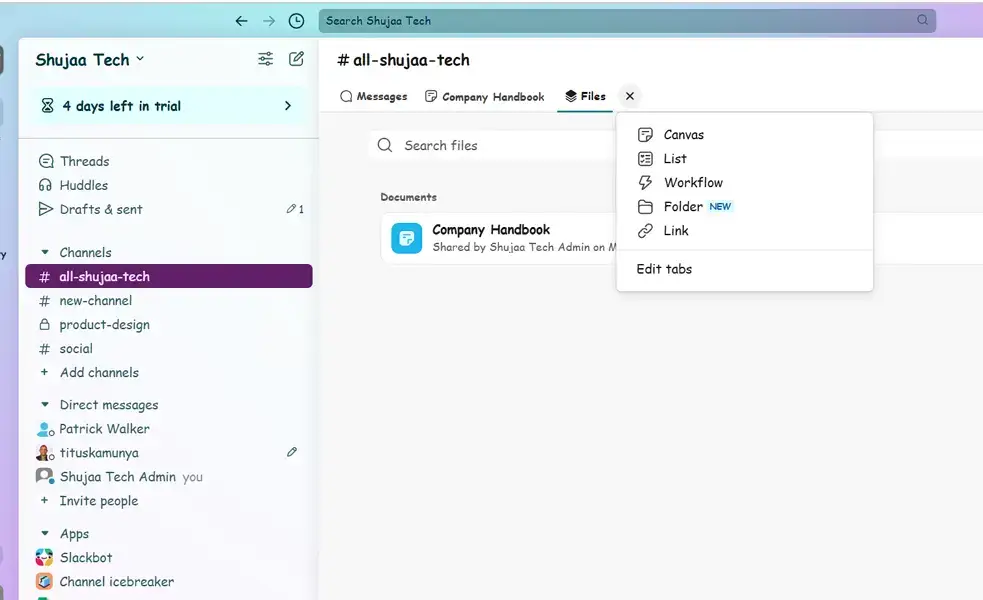This screenshot has height=600, width=983.
Task: Choose List from the add-tab menu
Action: [745, 159]
